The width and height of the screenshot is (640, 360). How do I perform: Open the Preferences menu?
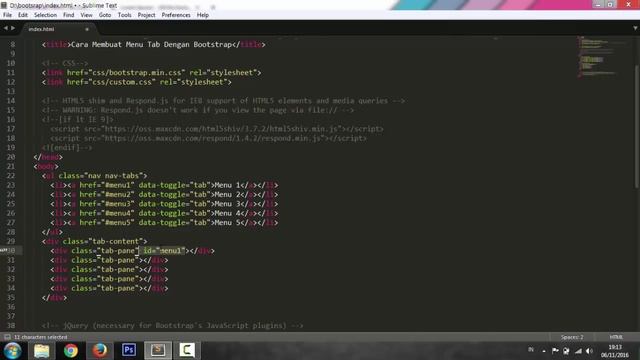(x=176, y=15)
